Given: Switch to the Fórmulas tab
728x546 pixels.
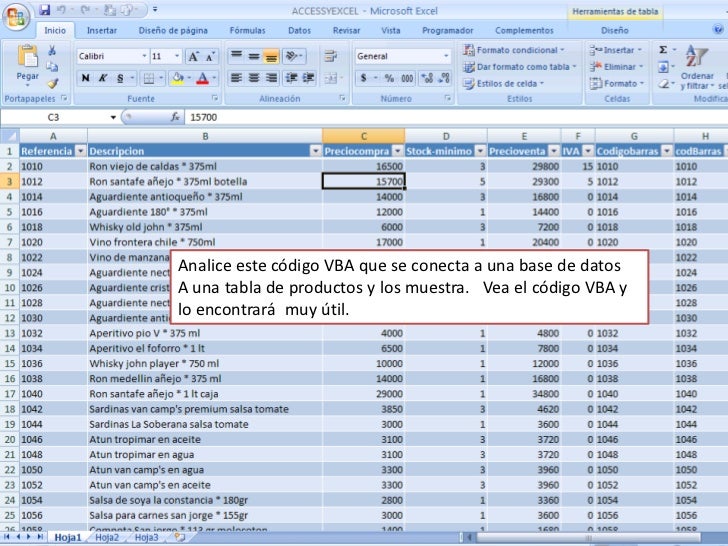Looking at the screenshot, I should 247,30.
